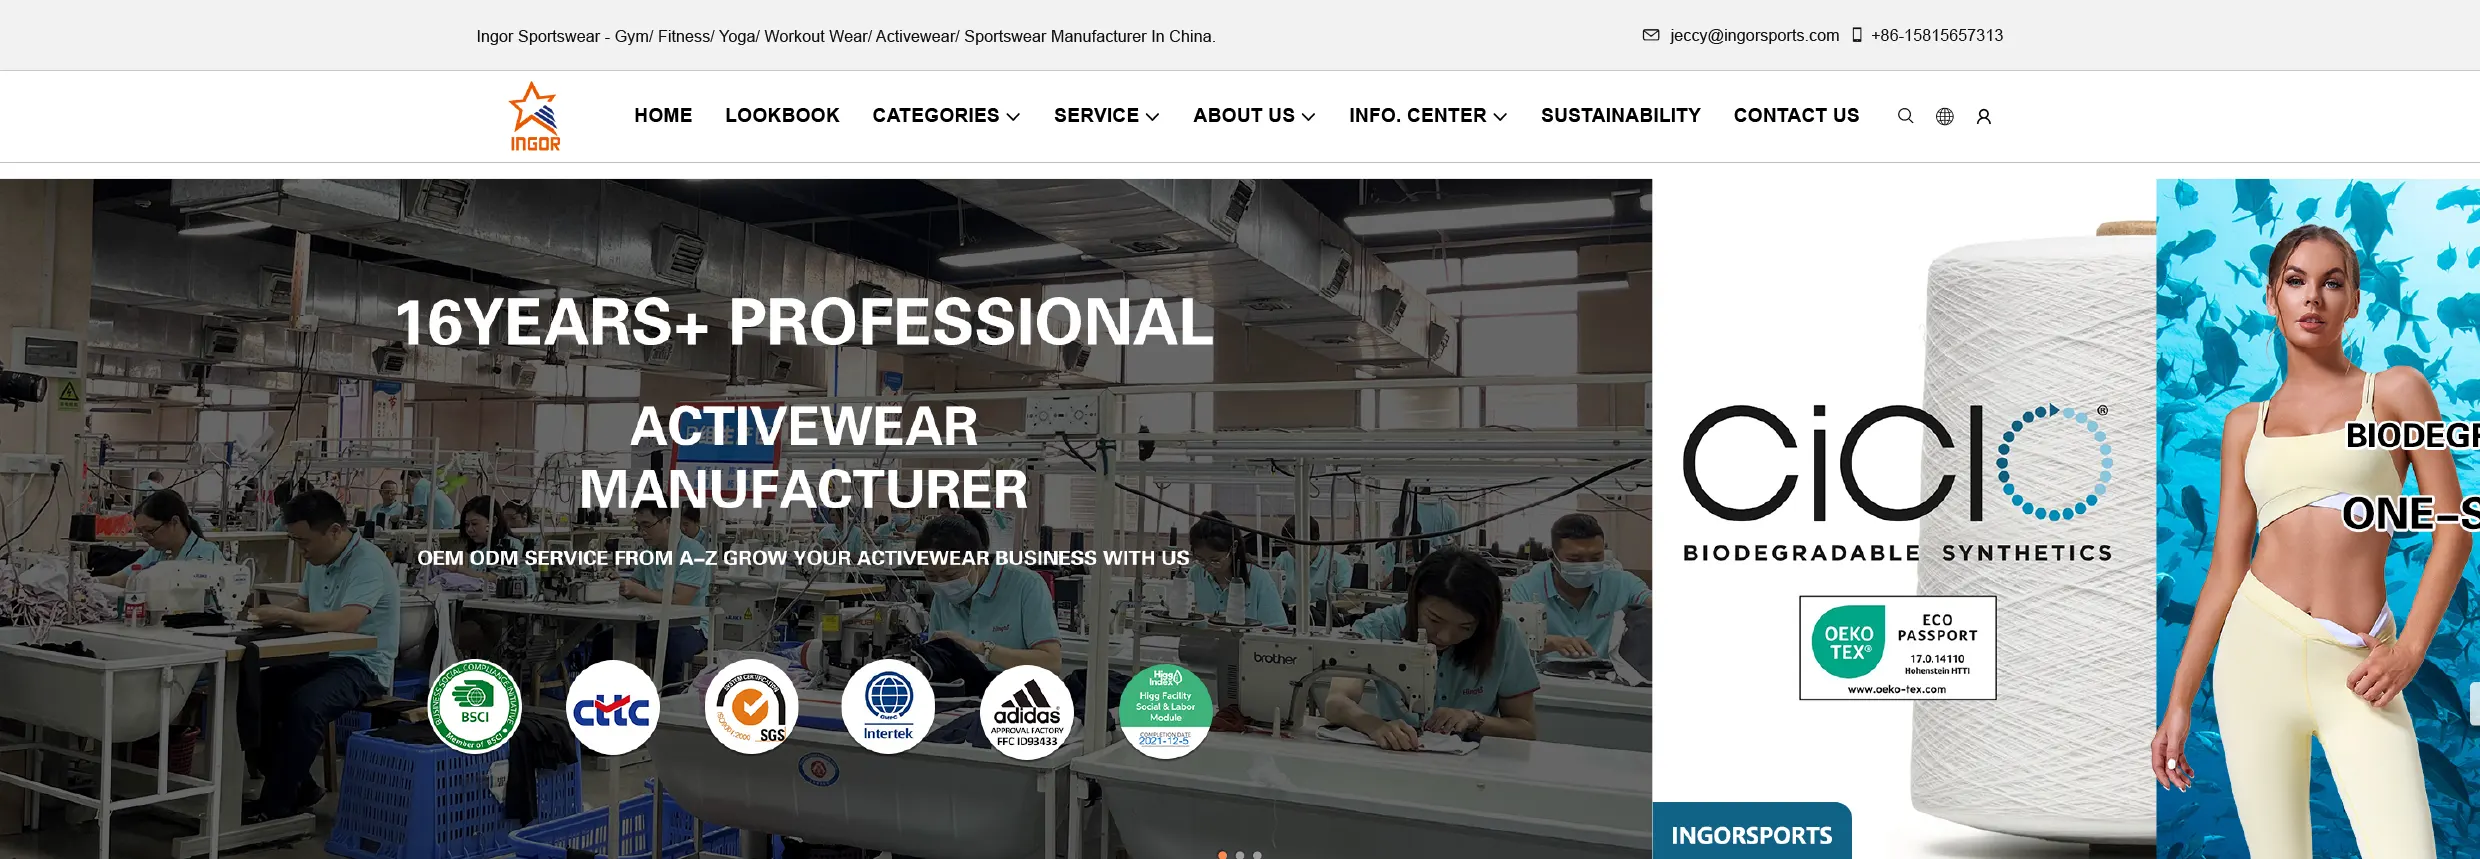
Task: Open the Sustainability menu item
Action: click(x=1621, y=116)
